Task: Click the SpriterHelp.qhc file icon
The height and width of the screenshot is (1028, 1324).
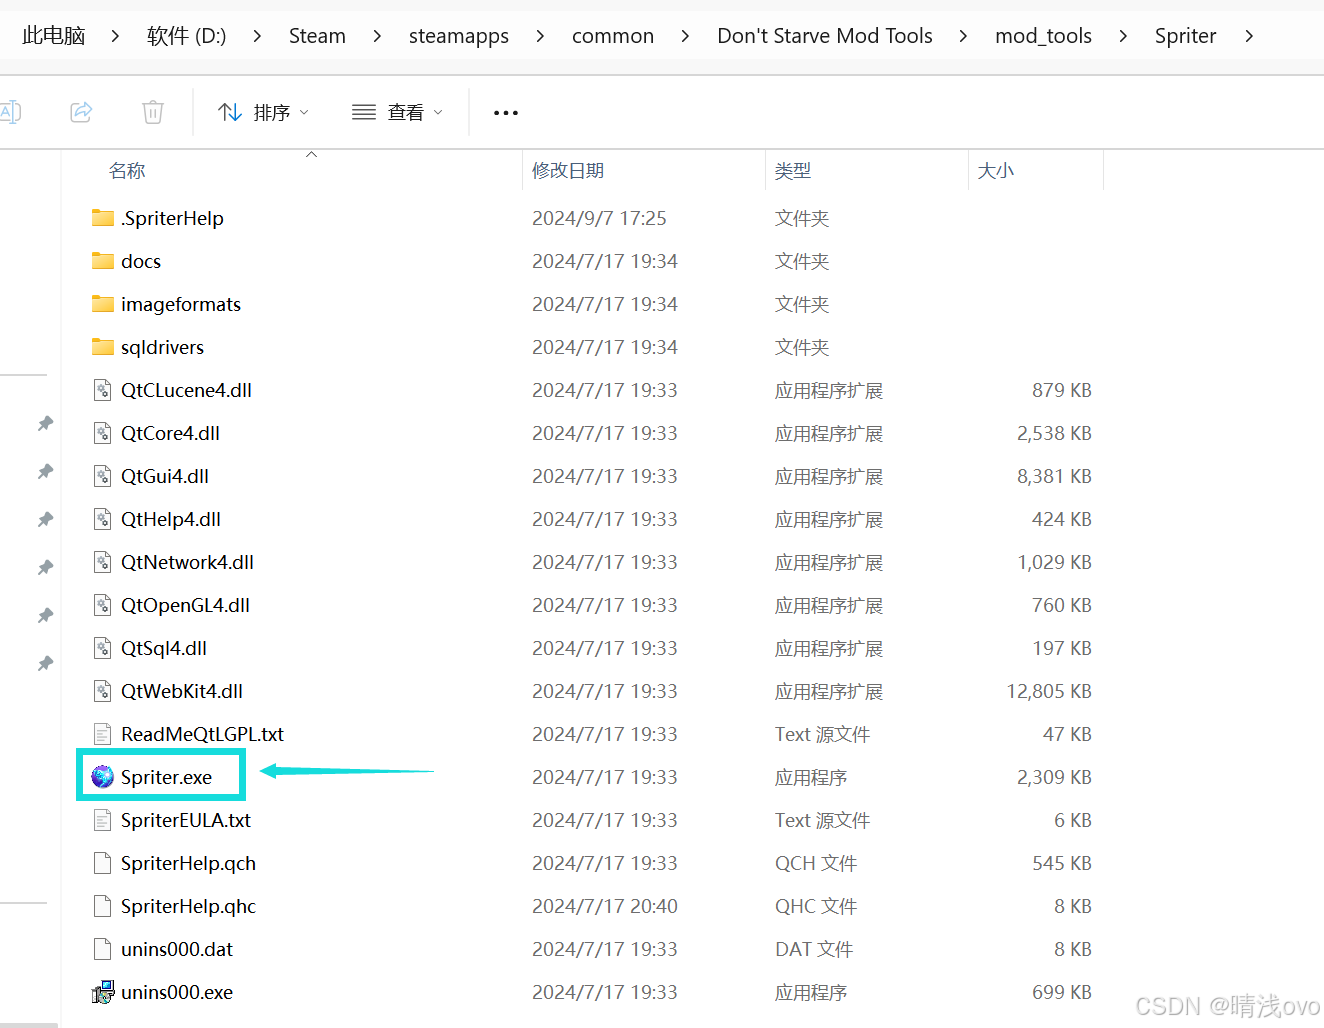Action: 102,906
